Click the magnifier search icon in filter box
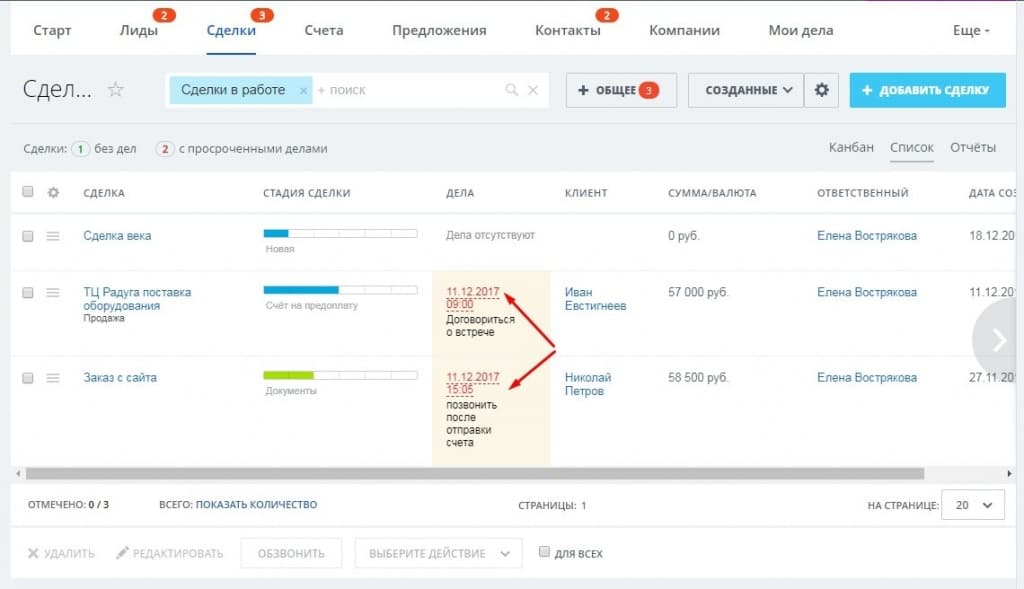The image size is (1024, 589). [512, 90]
